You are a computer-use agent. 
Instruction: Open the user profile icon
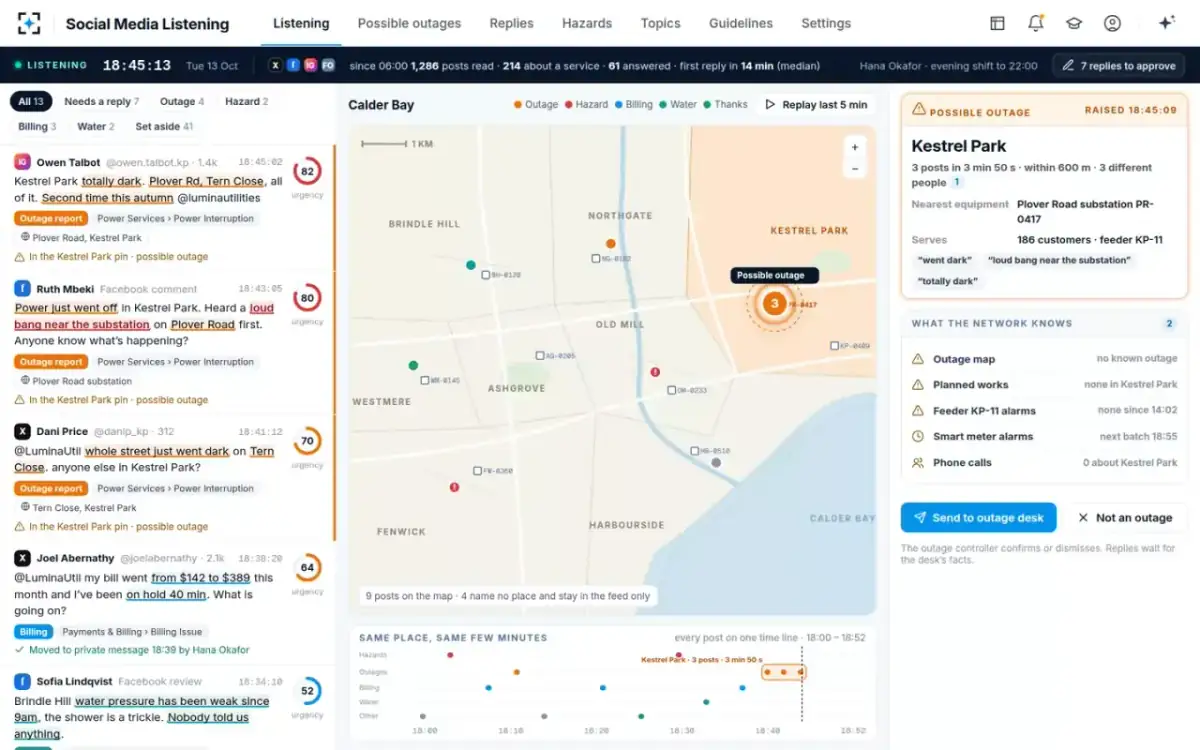point(1112,23)
